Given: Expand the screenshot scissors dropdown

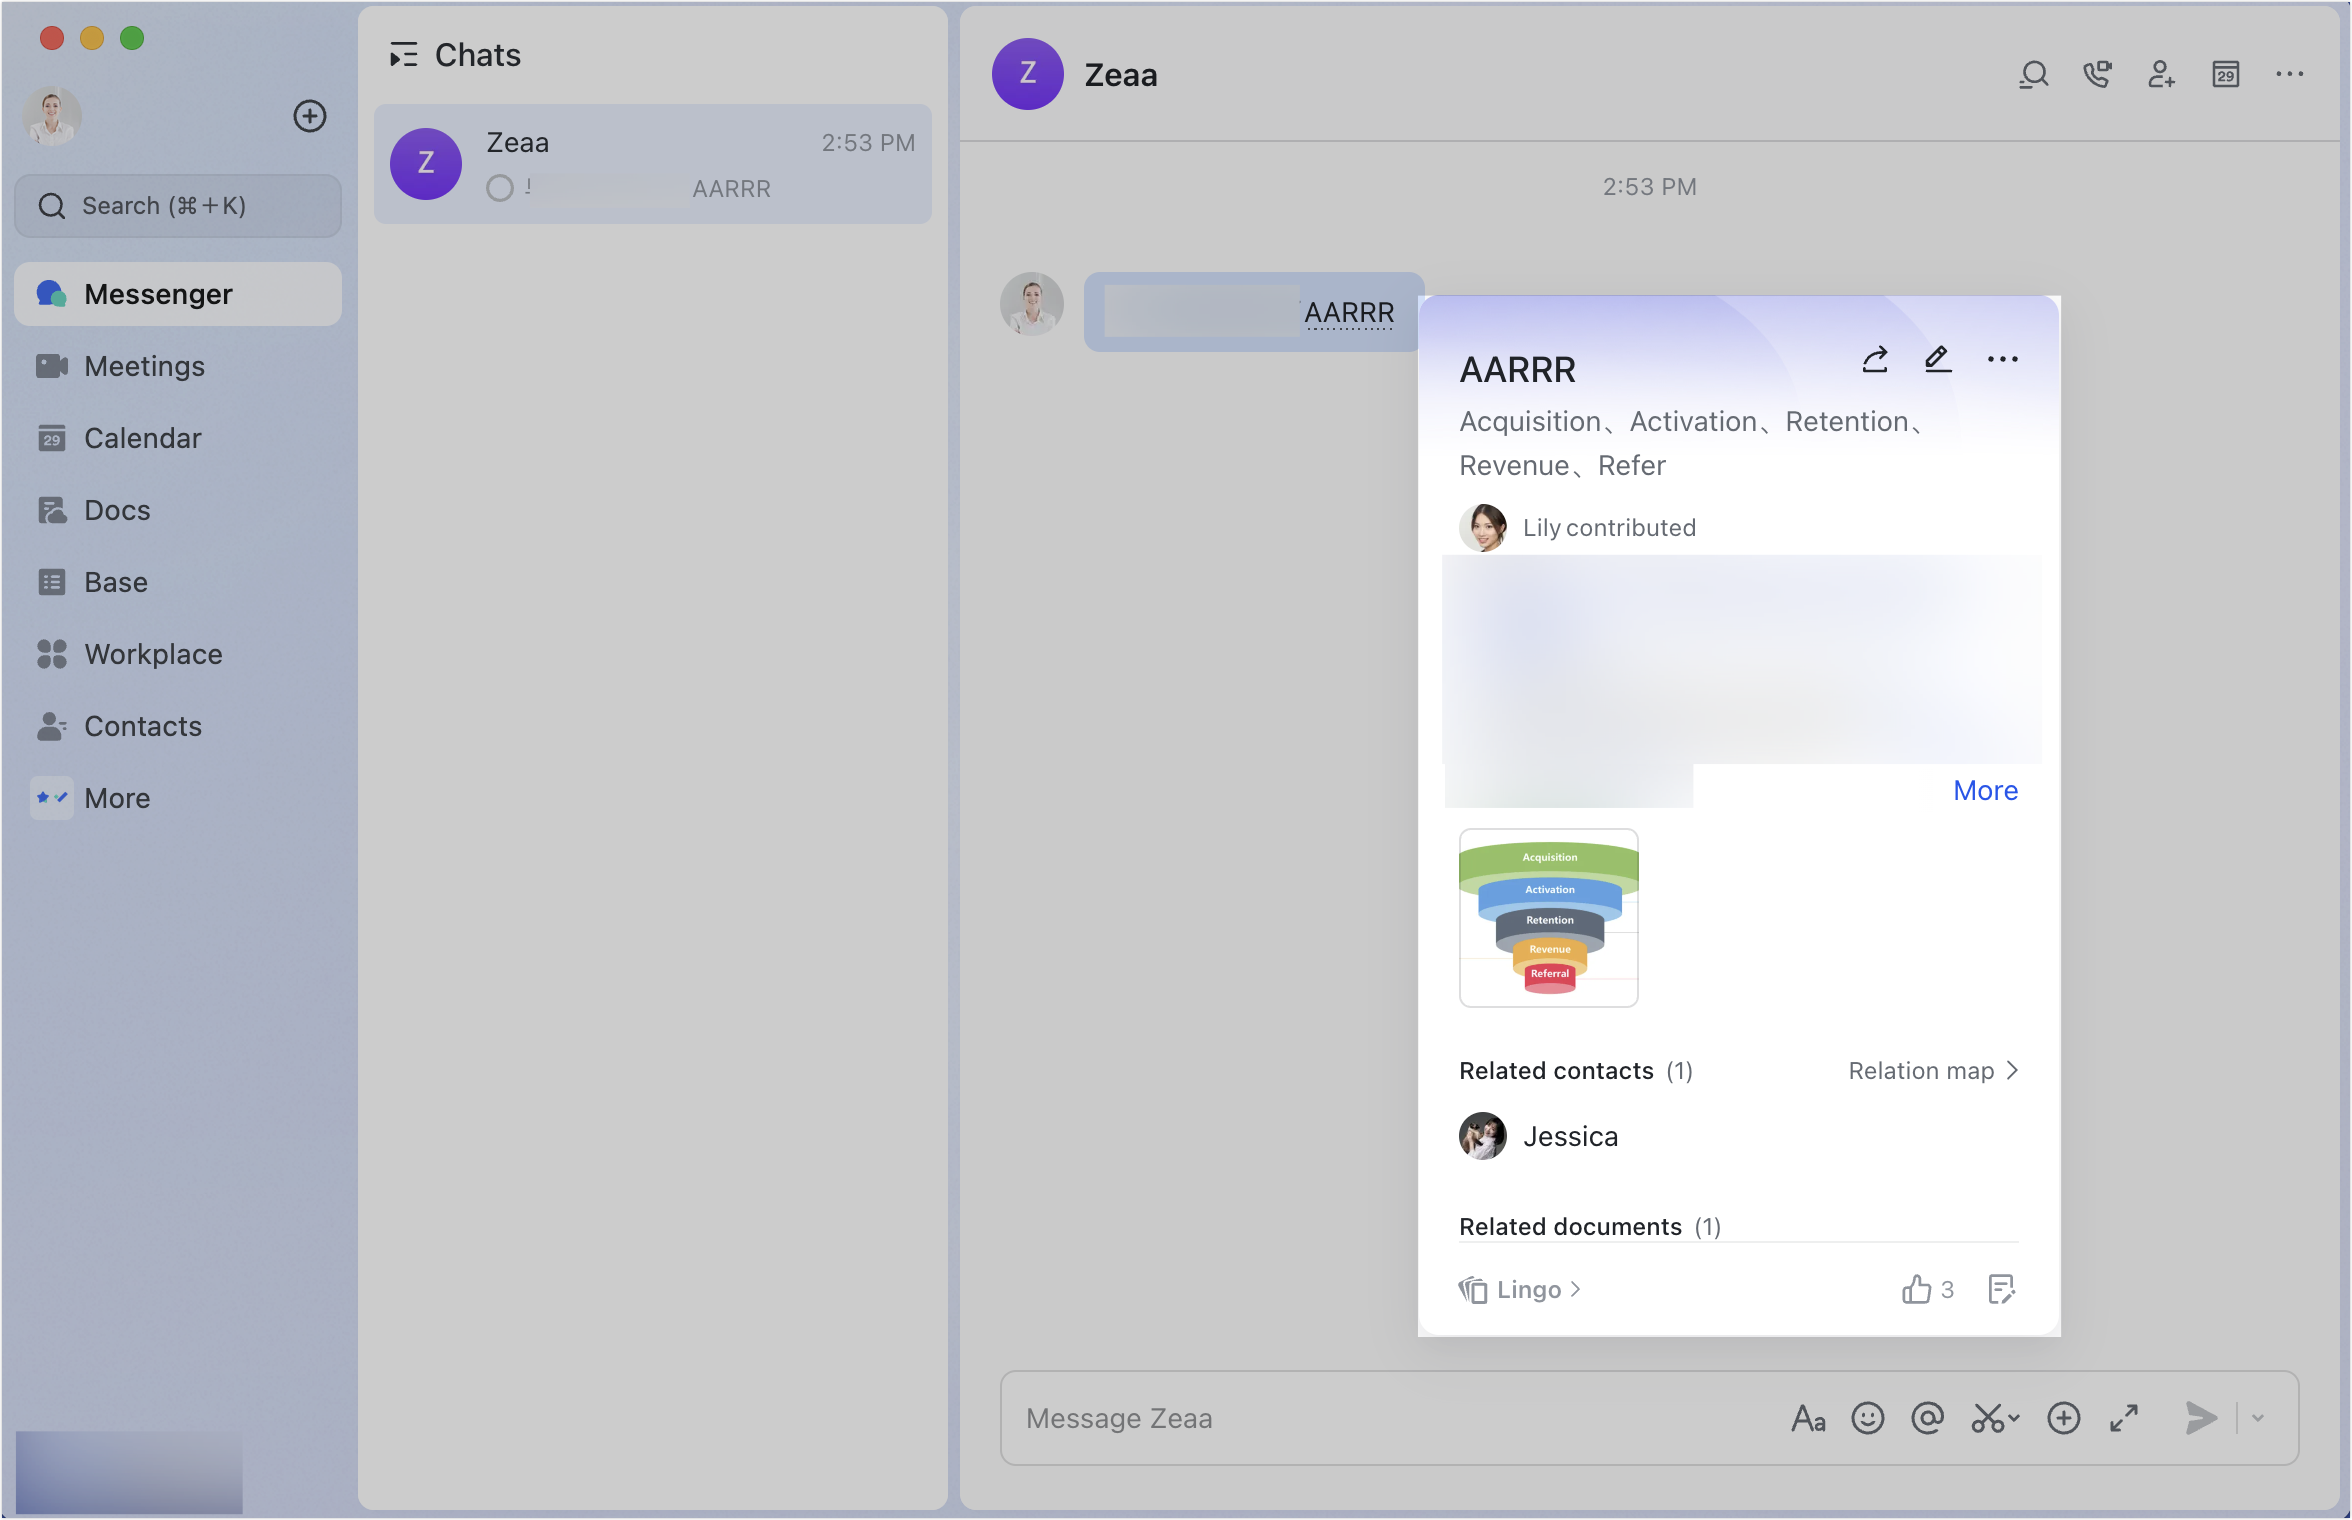Looking at the screenshot, I should tap(2013, 1418).
